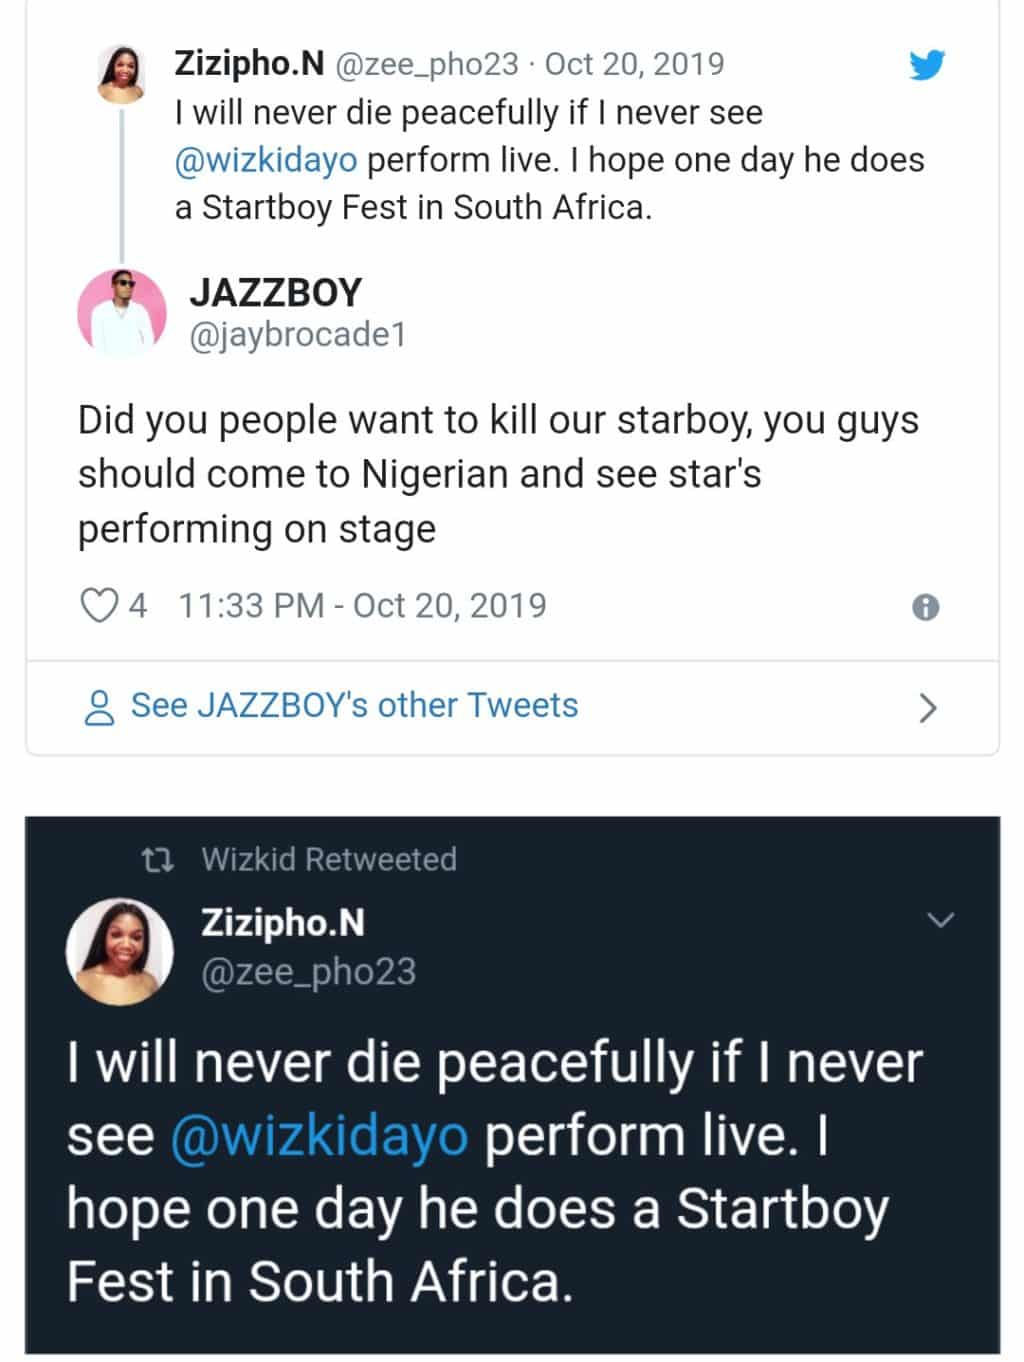Like JAZZBOY's tweet with heart icon
This screenshot has width=1024, height=1362.
[98, 606]
